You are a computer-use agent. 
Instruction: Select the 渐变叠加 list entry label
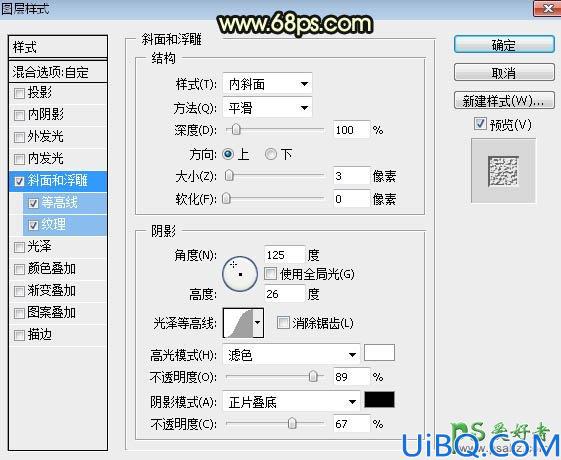(x=52, y=291)
